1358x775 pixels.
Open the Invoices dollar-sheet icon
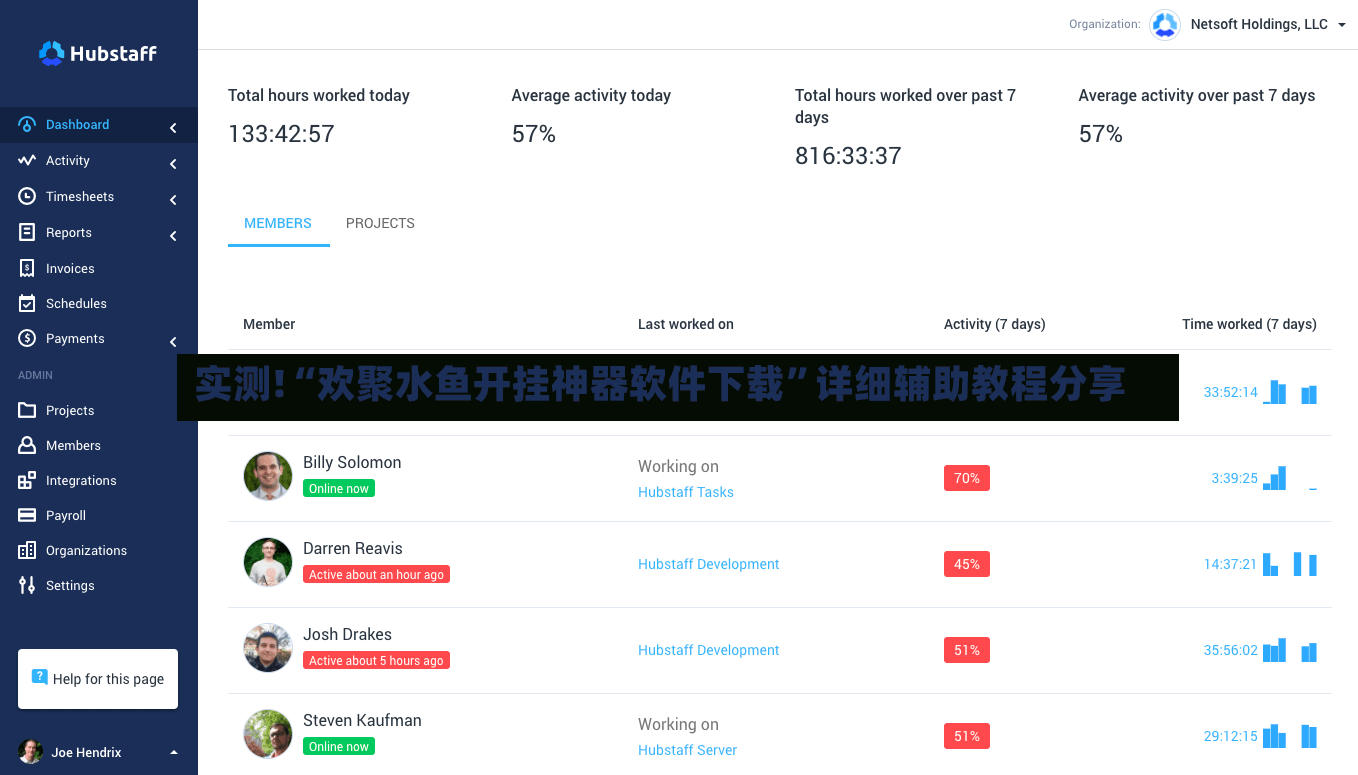[x=27, y=269]
